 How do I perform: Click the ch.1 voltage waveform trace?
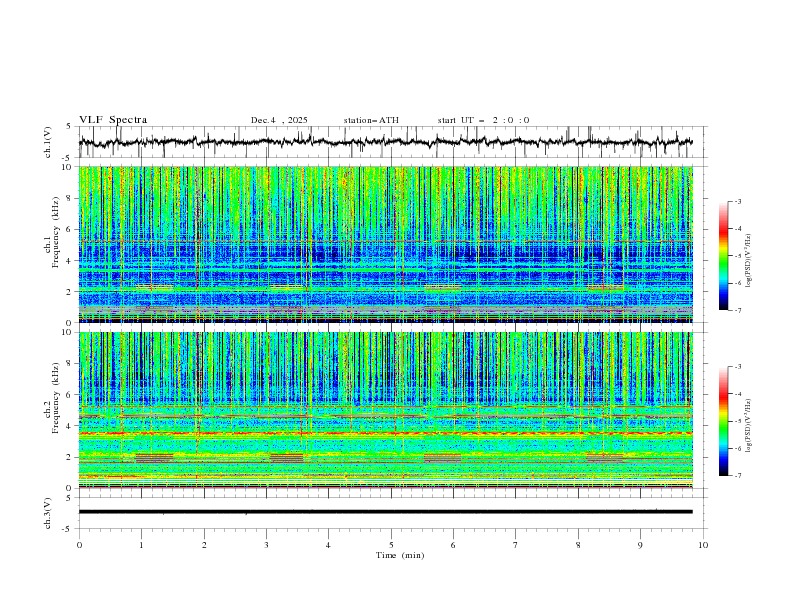[x=386, y=142]
